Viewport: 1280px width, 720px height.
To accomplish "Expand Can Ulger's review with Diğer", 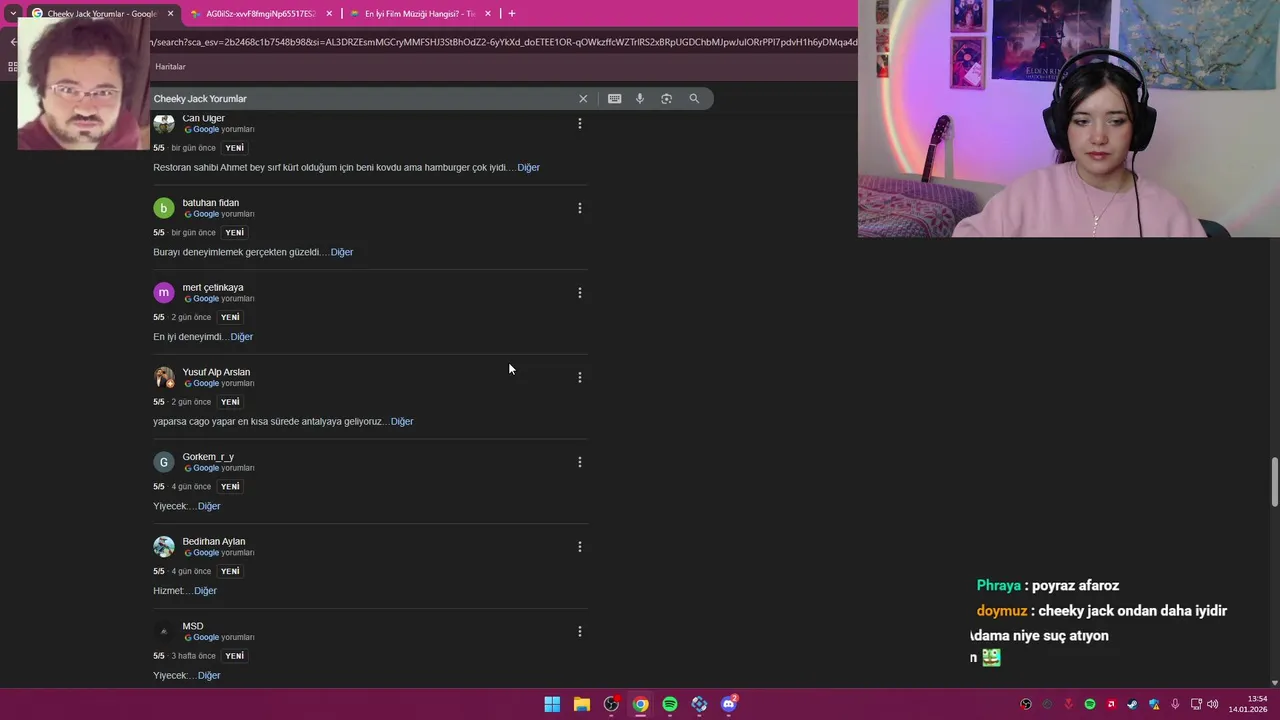I will tap(528, 168).
